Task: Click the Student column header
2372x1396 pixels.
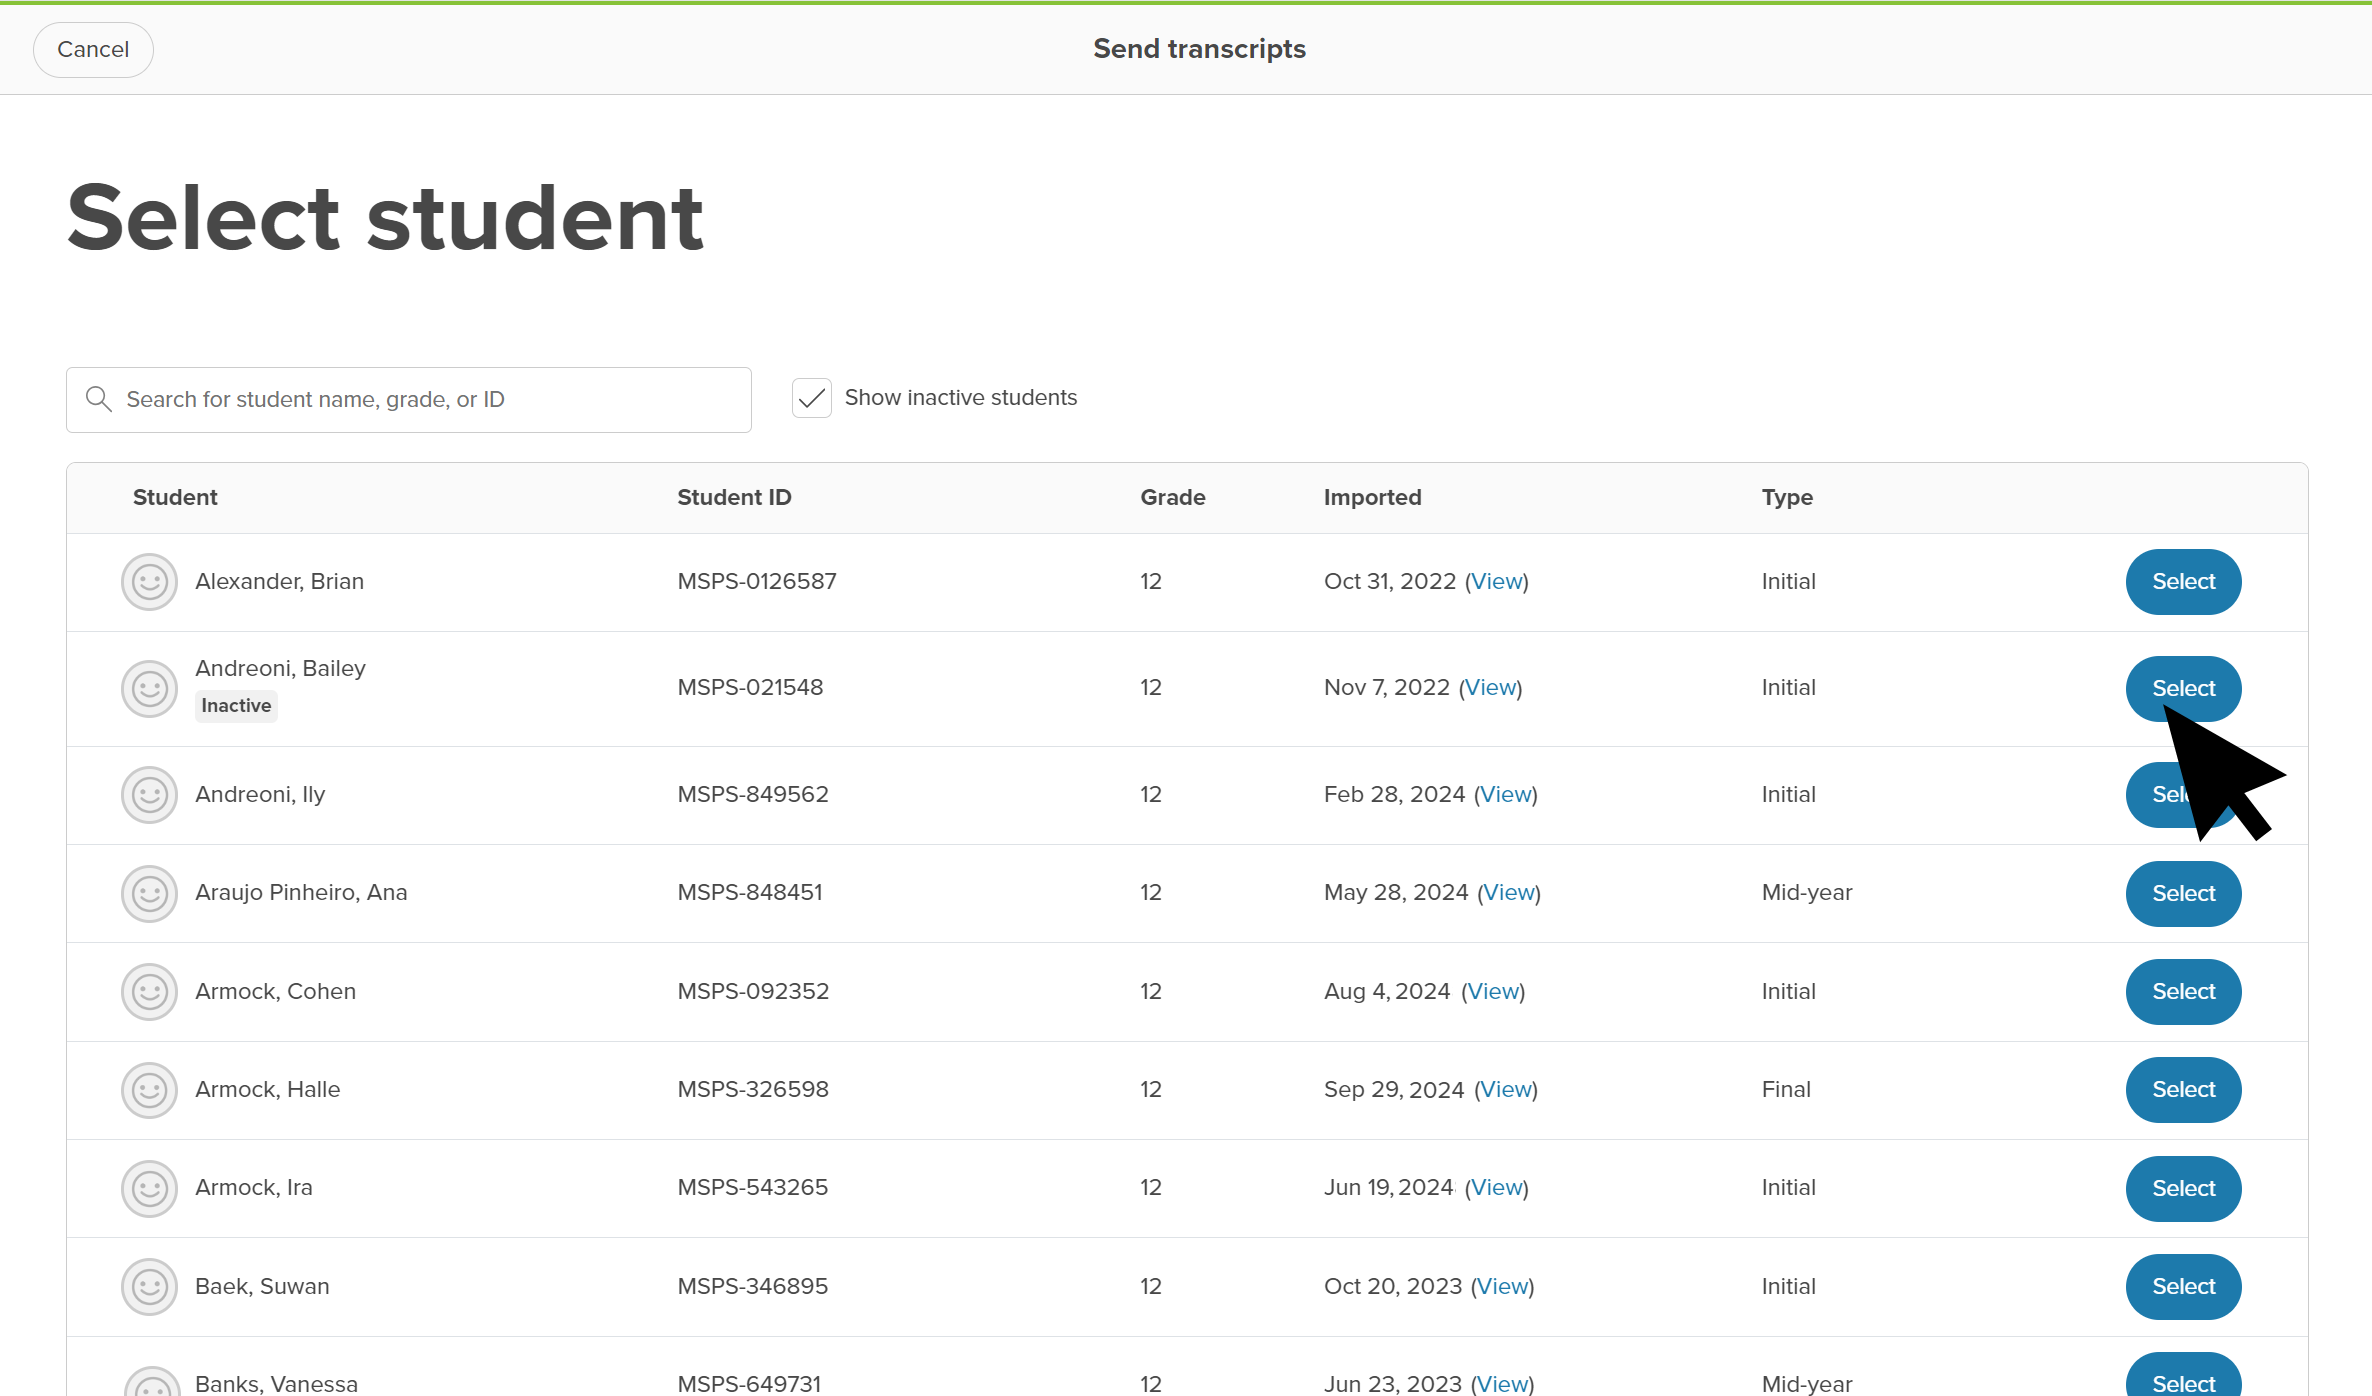Action: pos(174,497)
